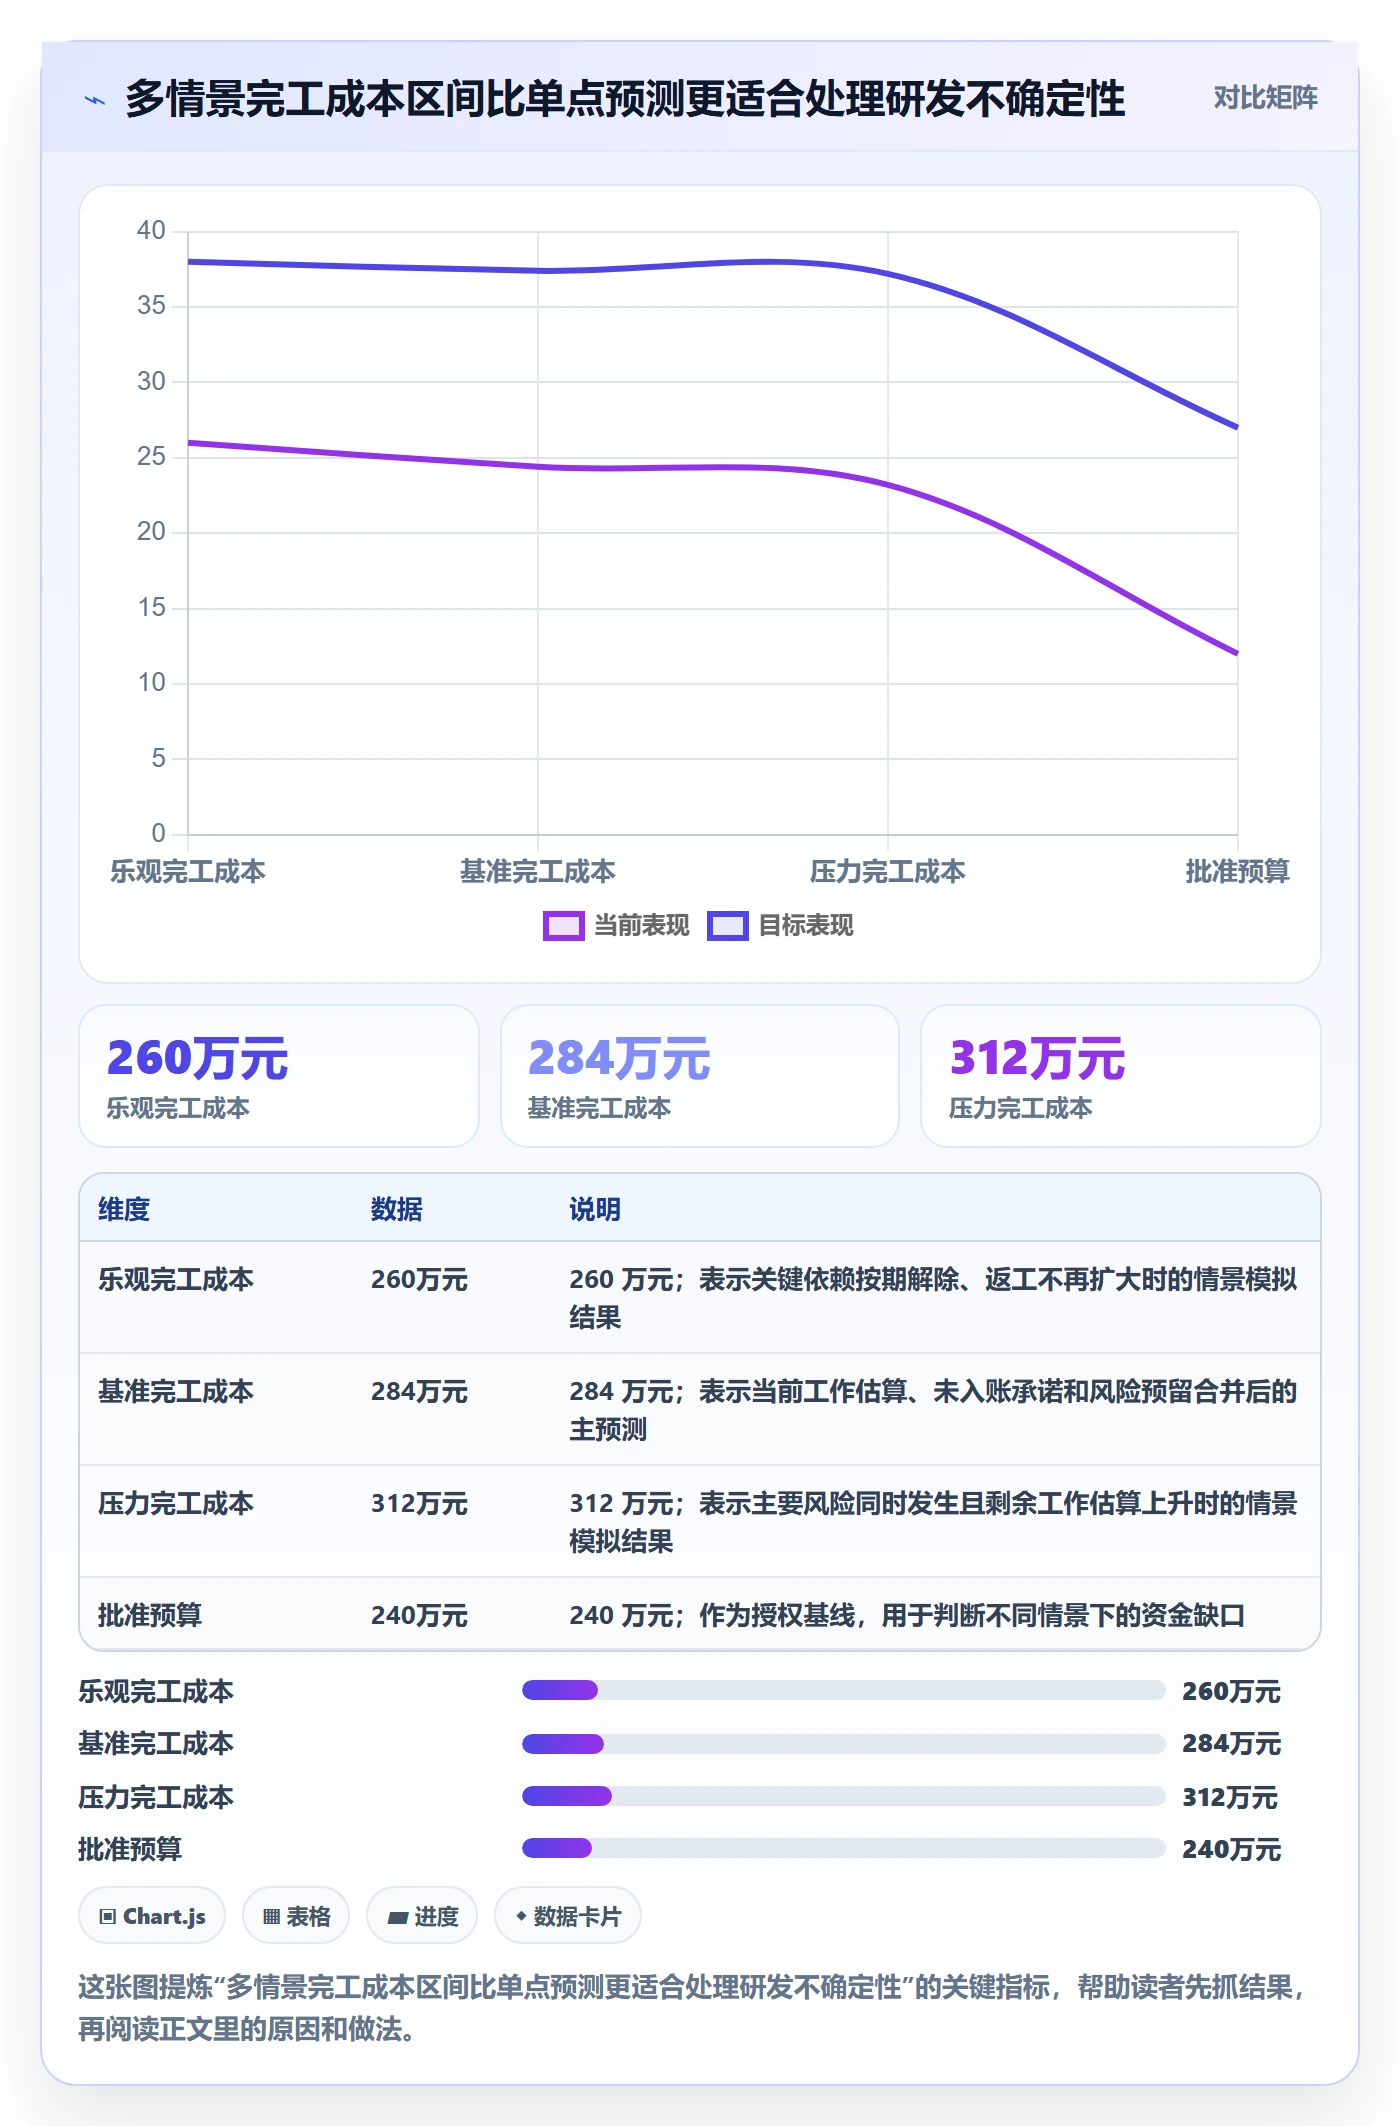Click the 基准完工成本 x-axis label
The width and height of the screenshot is (1400, 2126).
pyautogui.click(x=538, y=872)
